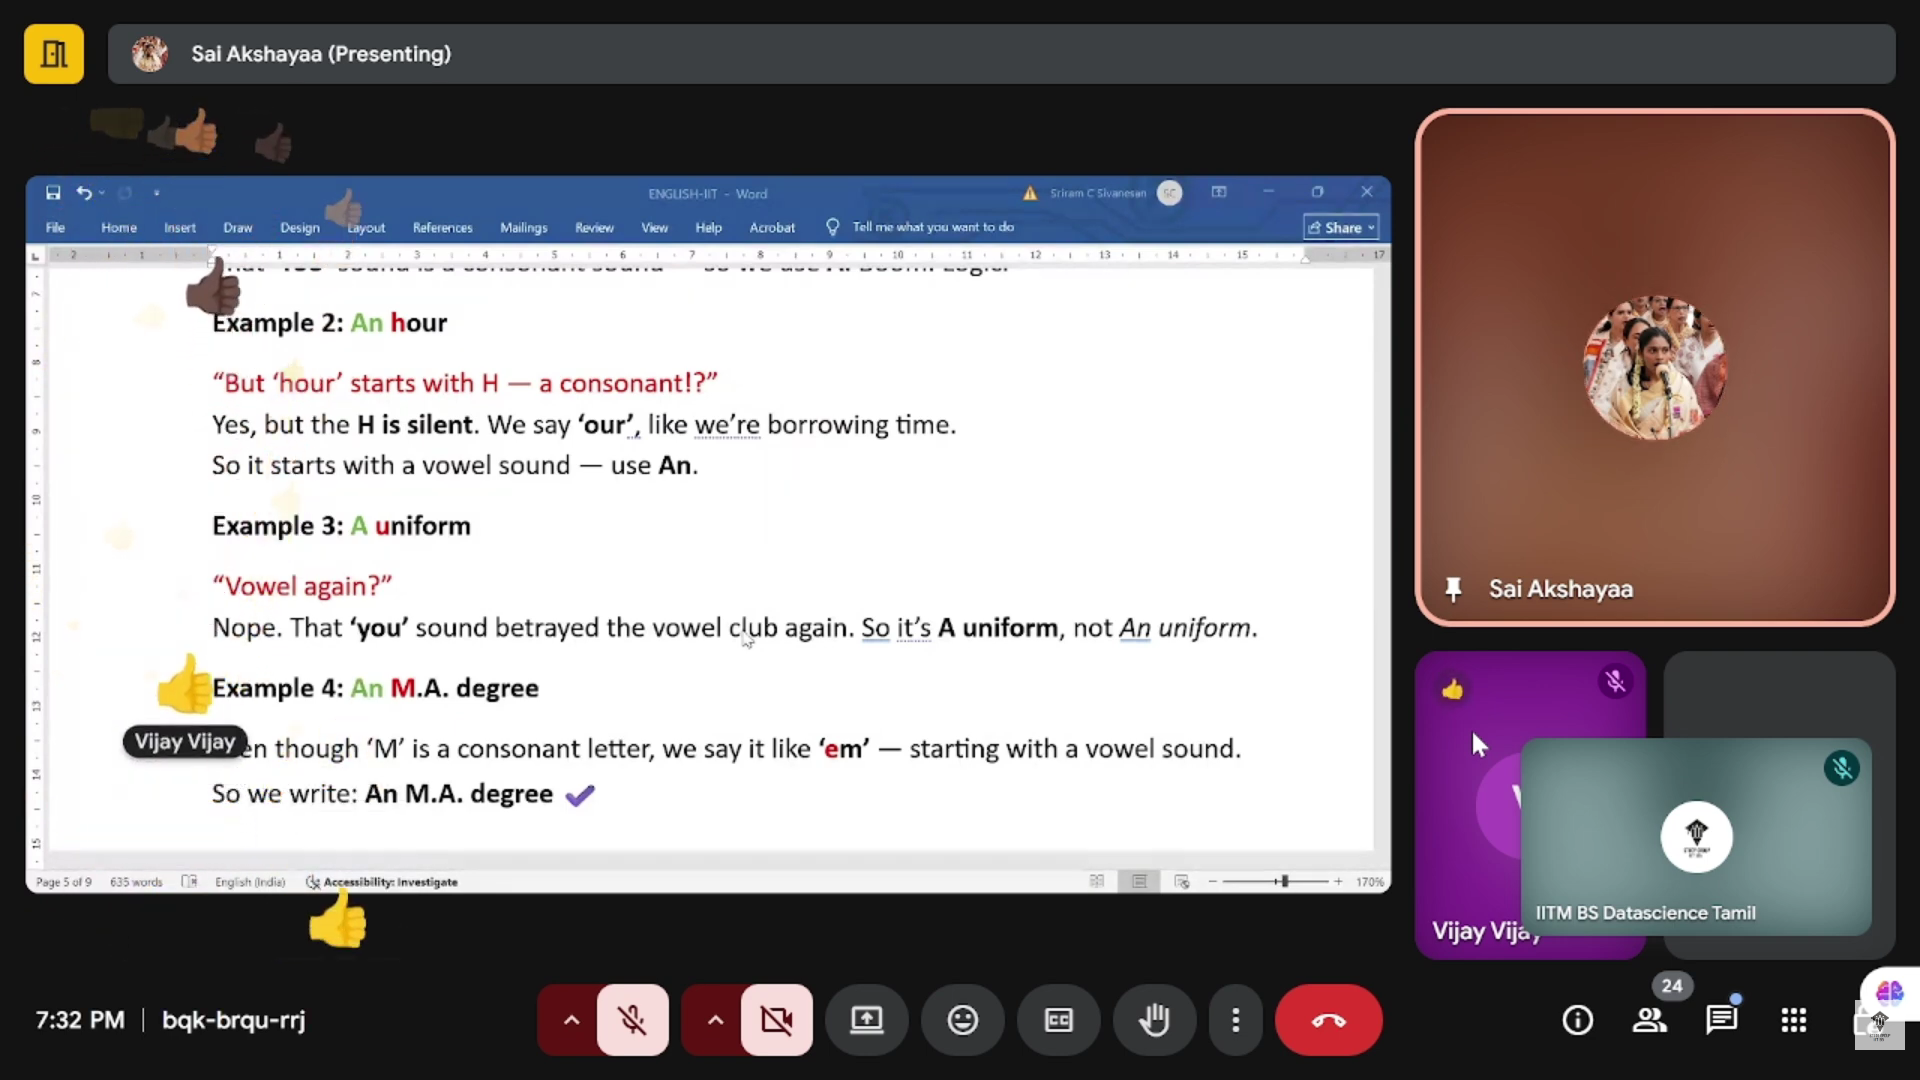Click the Share button in Word
Screen dimensions: 1920x1080
click(1341, 228)
